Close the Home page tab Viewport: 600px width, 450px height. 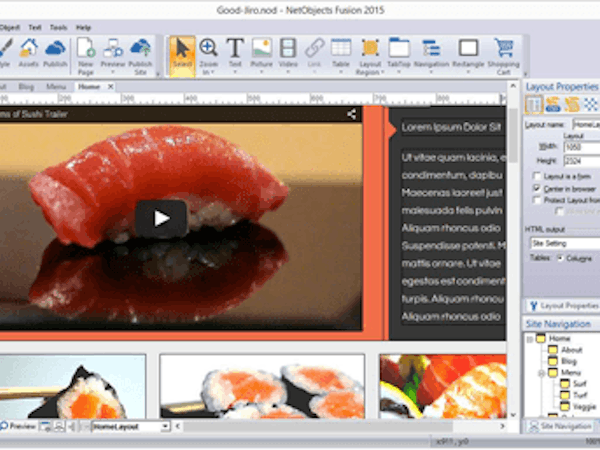coord(110,87)
